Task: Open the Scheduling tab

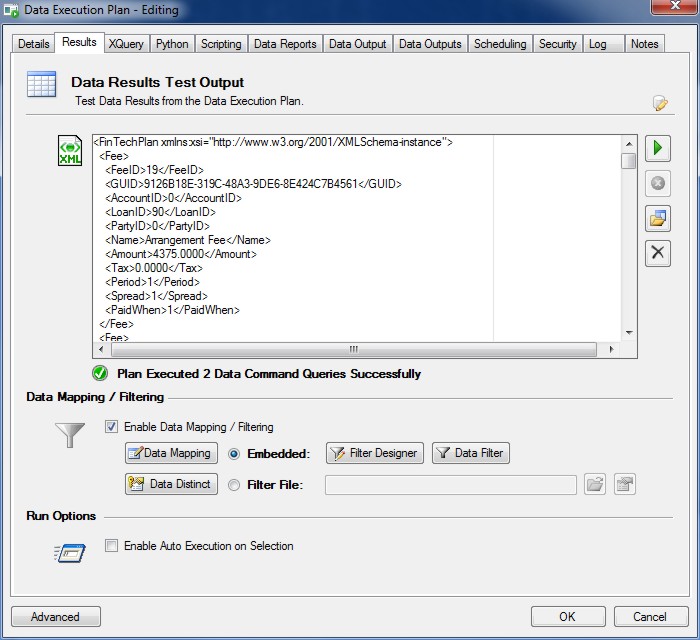Action: coord(499,44)
